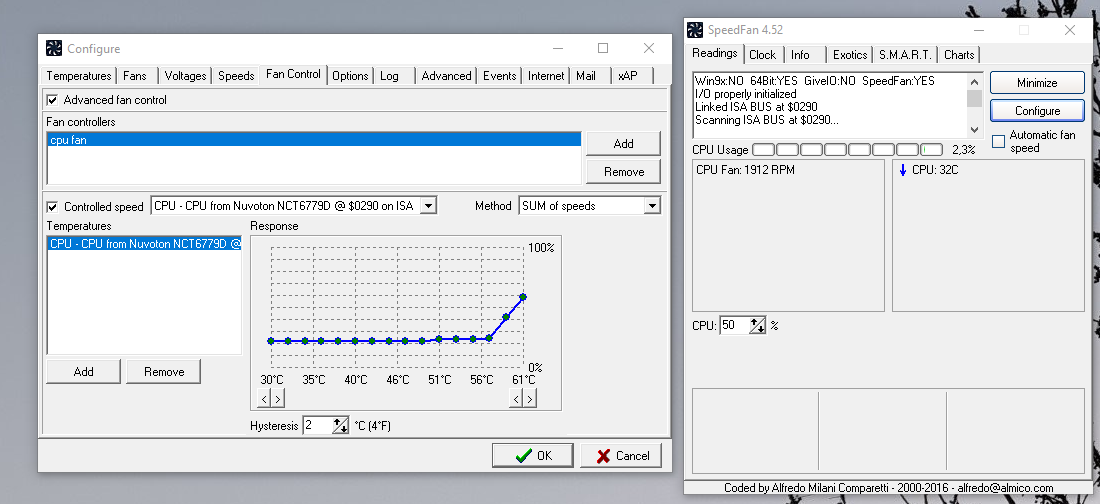Switch to the Clock tab in SpeedFan
This screenshot has height=504, width=1100.
[763, 55]
